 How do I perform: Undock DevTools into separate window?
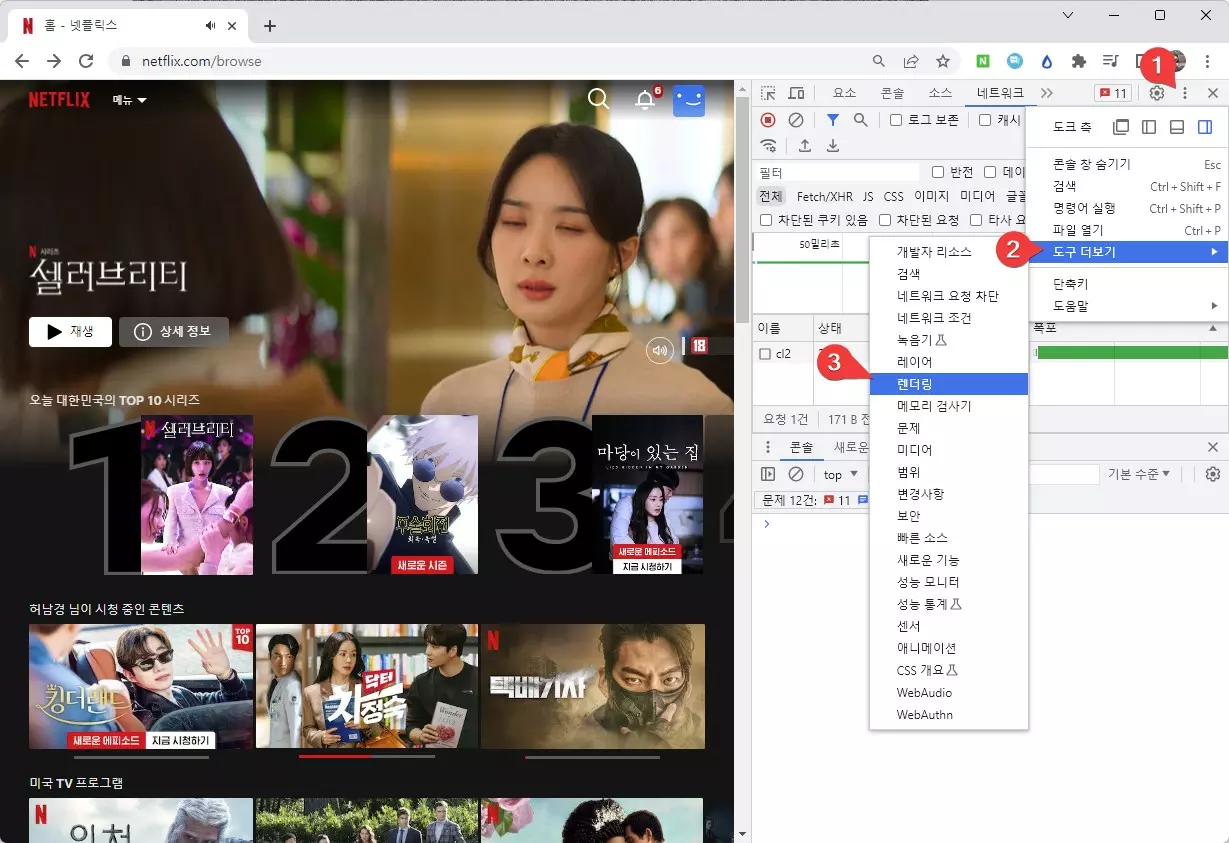(1121, 127)
